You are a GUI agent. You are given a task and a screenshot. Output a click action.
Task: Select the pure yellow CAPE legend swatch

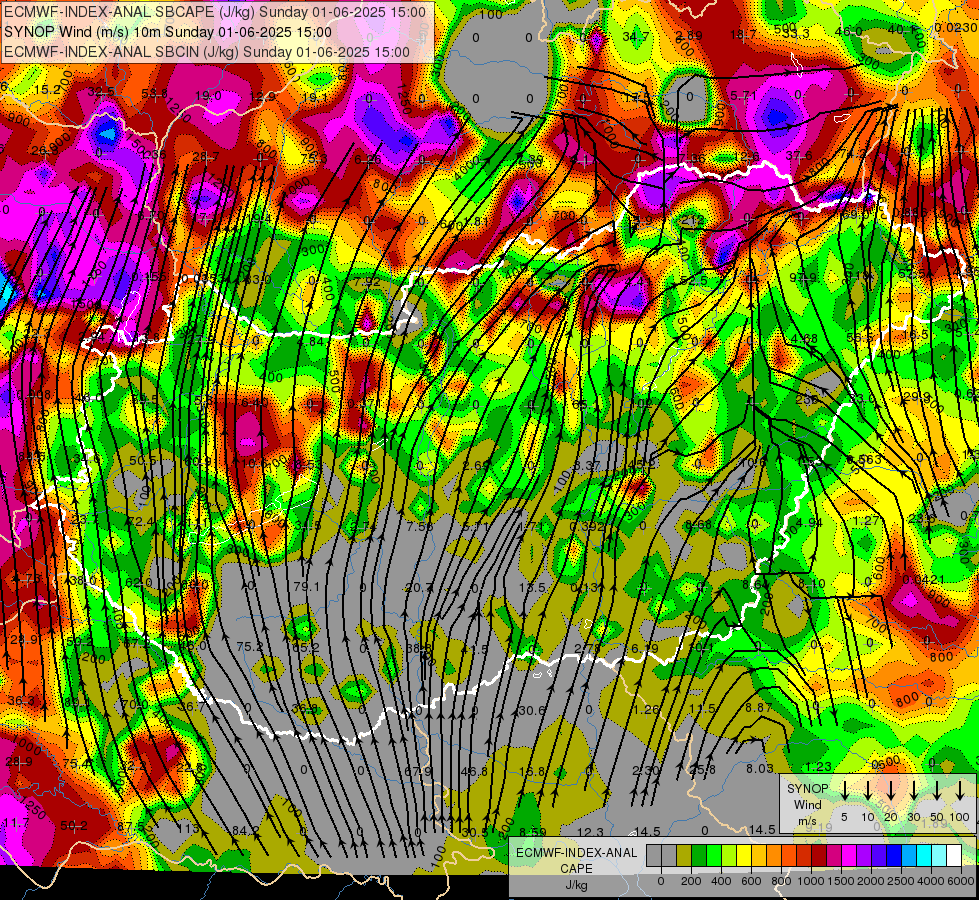744,856
